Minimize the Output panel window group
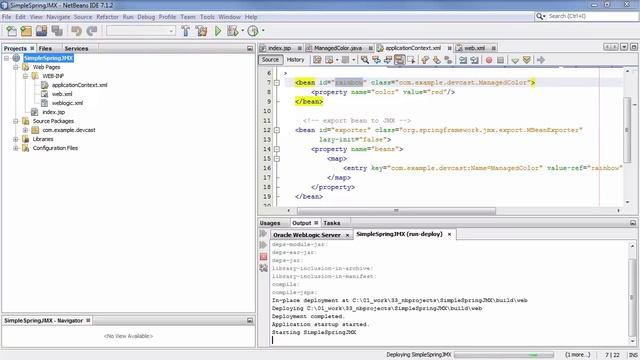Viewport: 640px width, 360px height. [633, 223]
